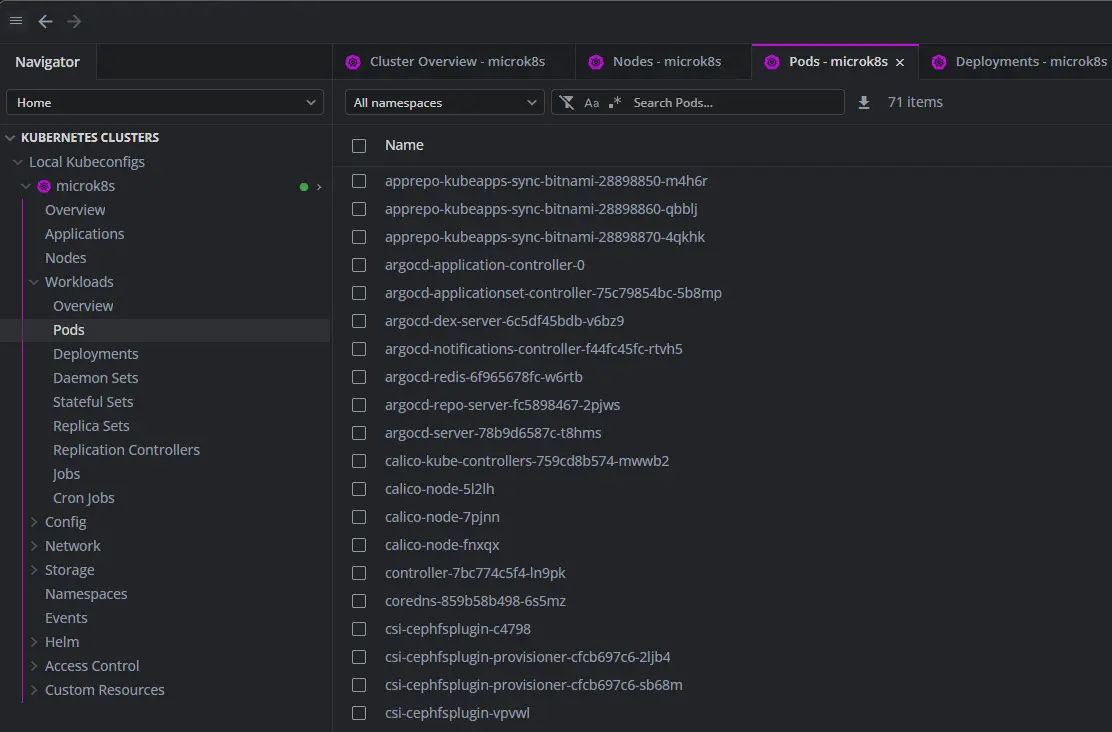Image resolution: width=1112 pixels, height=732 pixels.
Task: Open the hamburger menu icon
Action: (16, 21)
